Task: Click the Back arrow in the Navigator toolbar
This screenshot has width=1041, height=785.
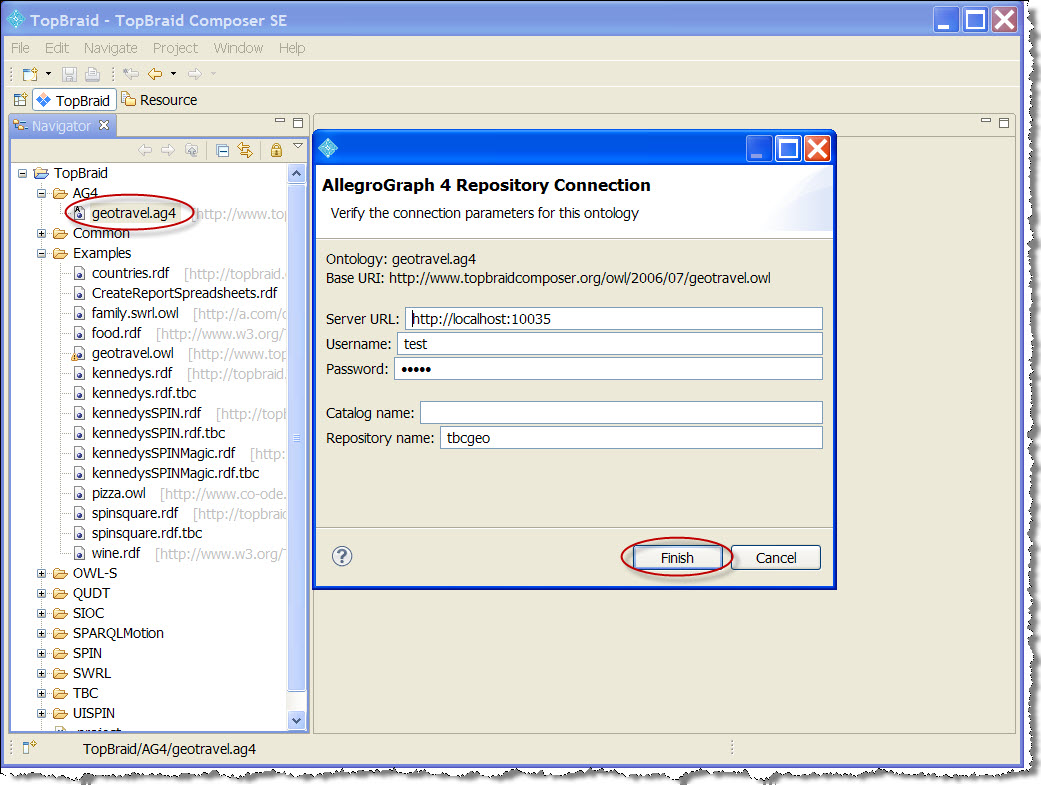Action: (x=145, y=149)
